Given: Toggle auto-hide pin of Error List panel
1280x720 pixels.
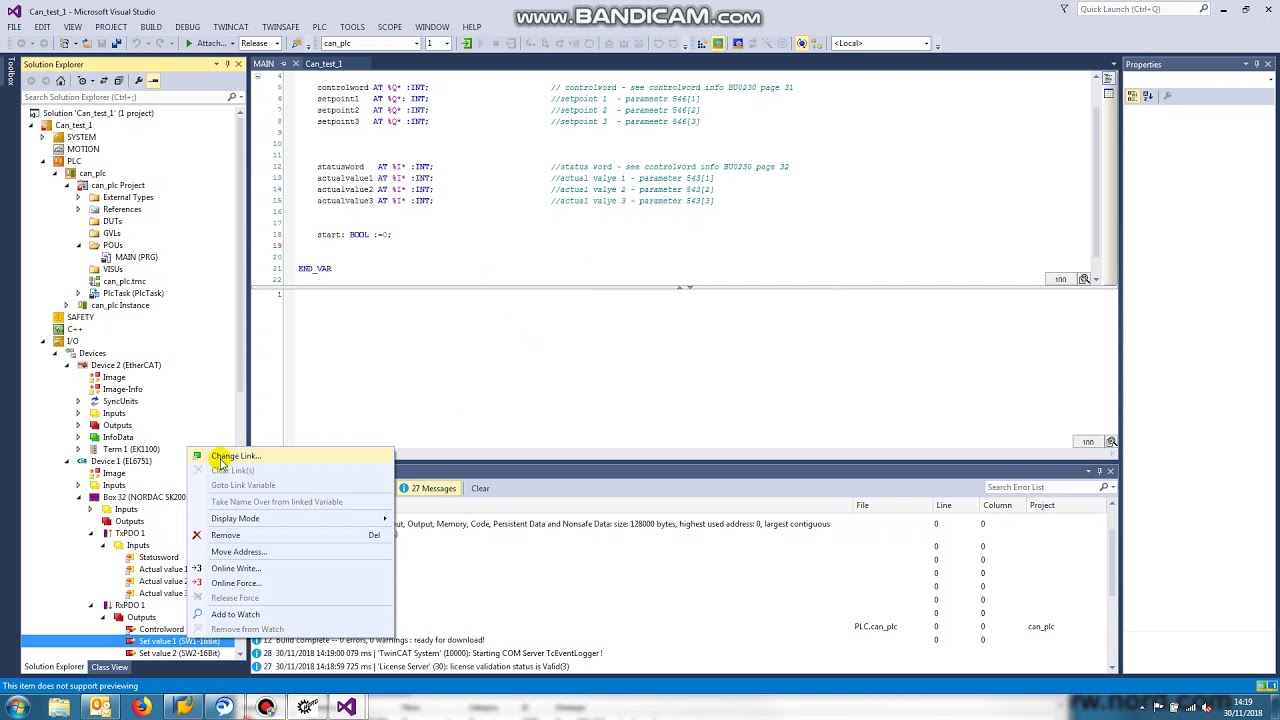Looking at the screenshot, I should pos(1099,471).
